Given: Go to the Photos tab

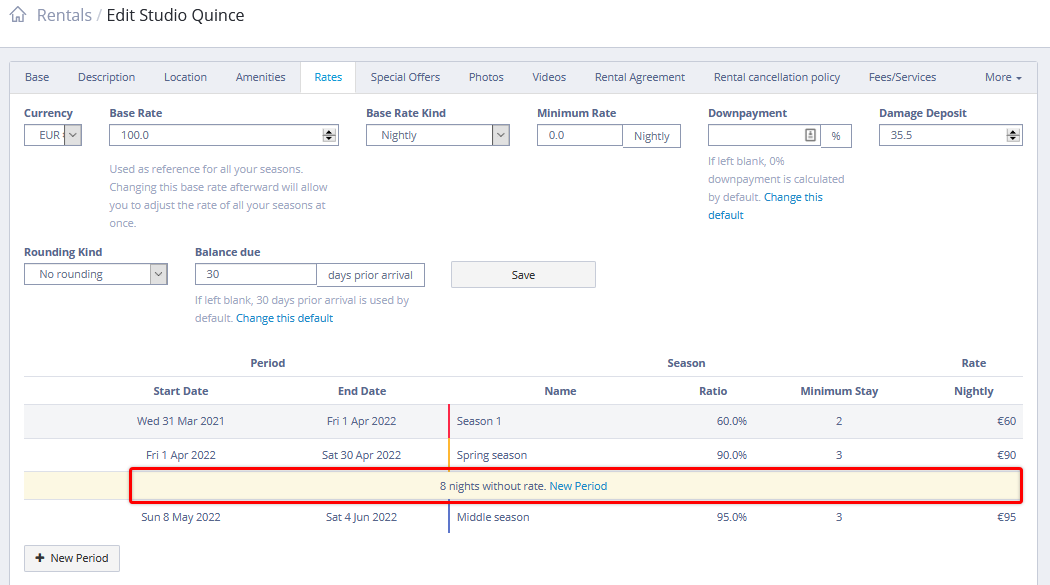Looking at the screenshot, I should (486, 77).
